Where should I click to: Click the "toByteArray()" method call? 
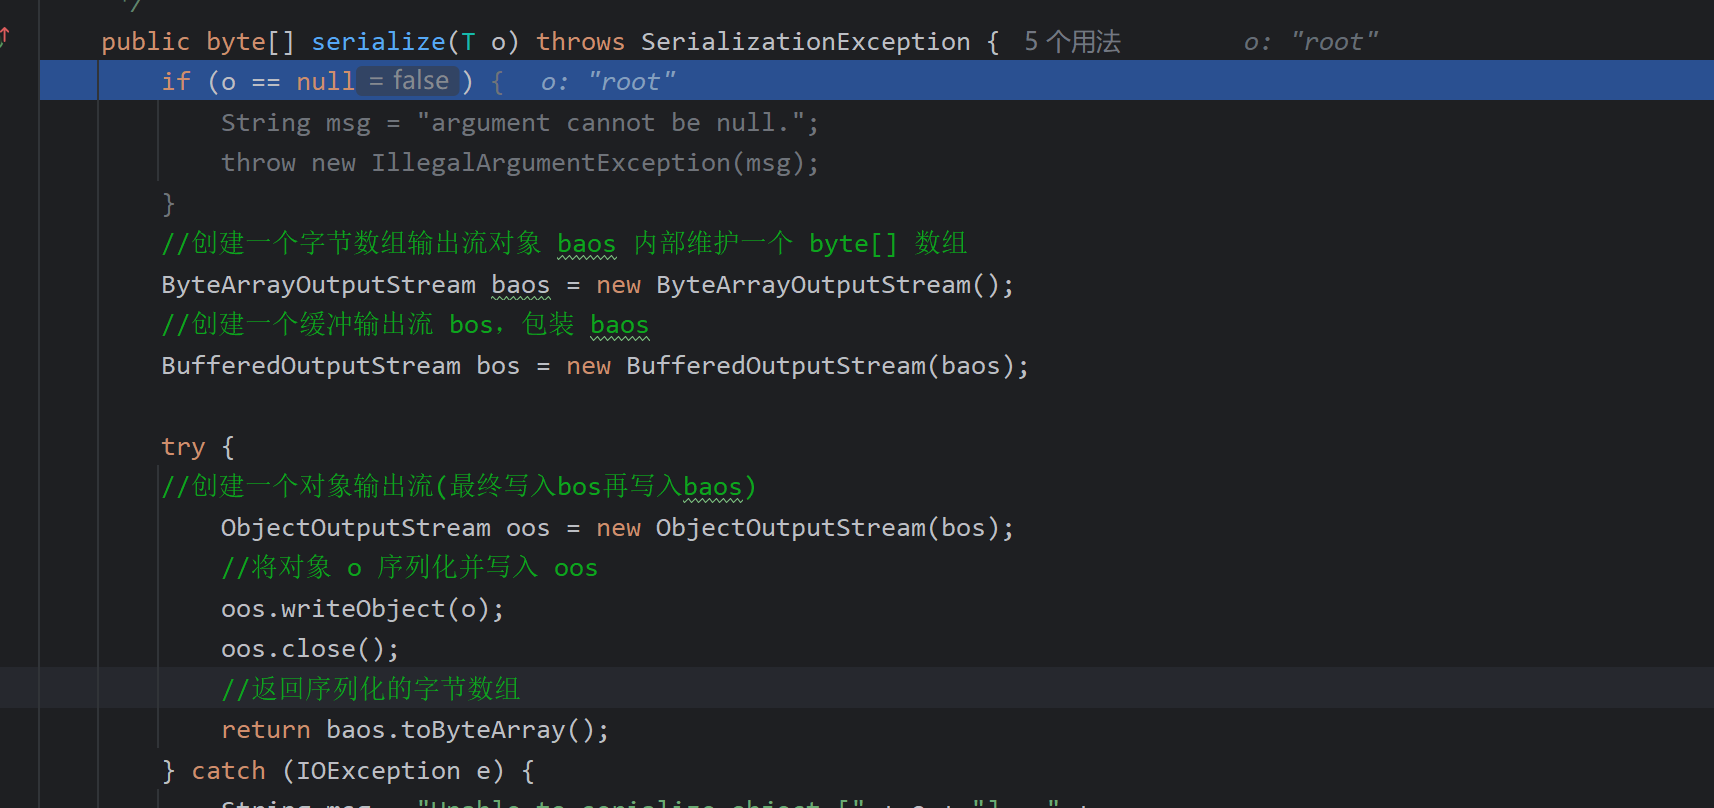click(x=498, y=730)
